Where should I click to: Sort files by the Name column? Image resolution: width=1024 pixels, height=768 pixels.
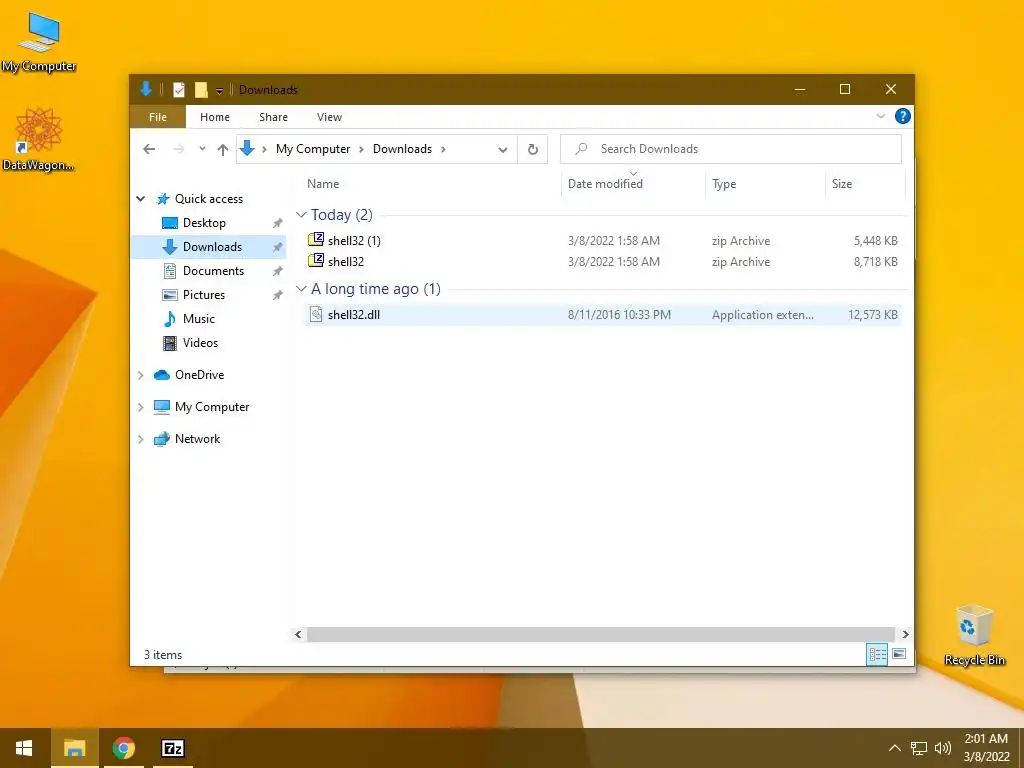pyautogui.click(x=323, y=184)
